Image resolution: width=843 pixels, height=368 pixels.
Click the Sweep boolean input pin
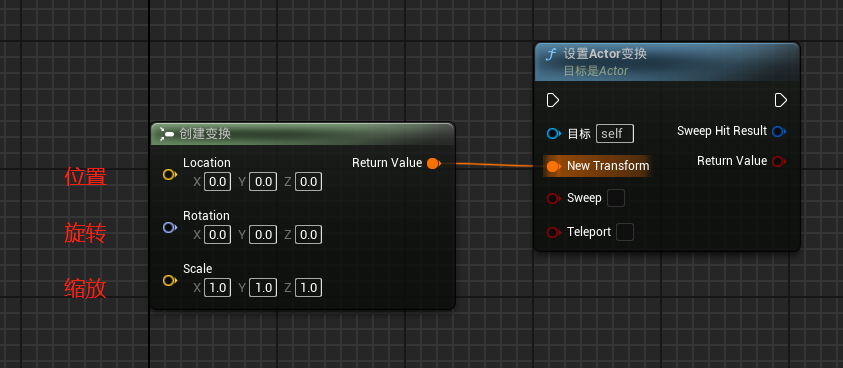click(554, 199)
